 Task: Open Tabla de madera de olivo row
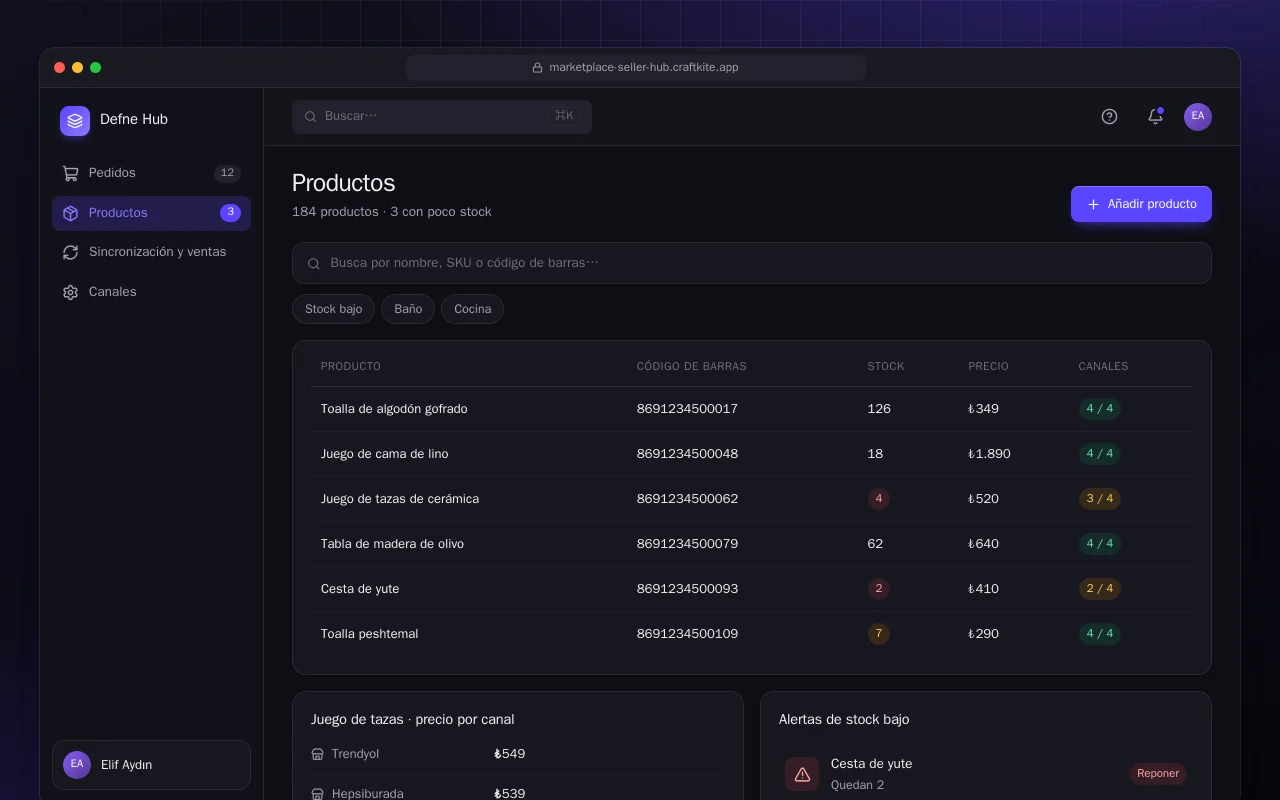pos(752,544)
